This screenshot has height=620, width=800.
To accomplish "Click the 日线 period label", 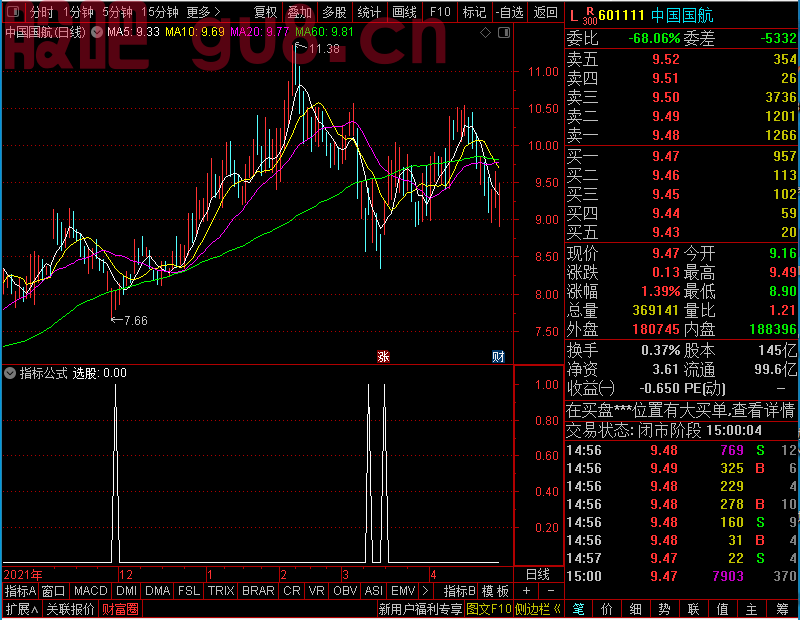I will 538,575.
